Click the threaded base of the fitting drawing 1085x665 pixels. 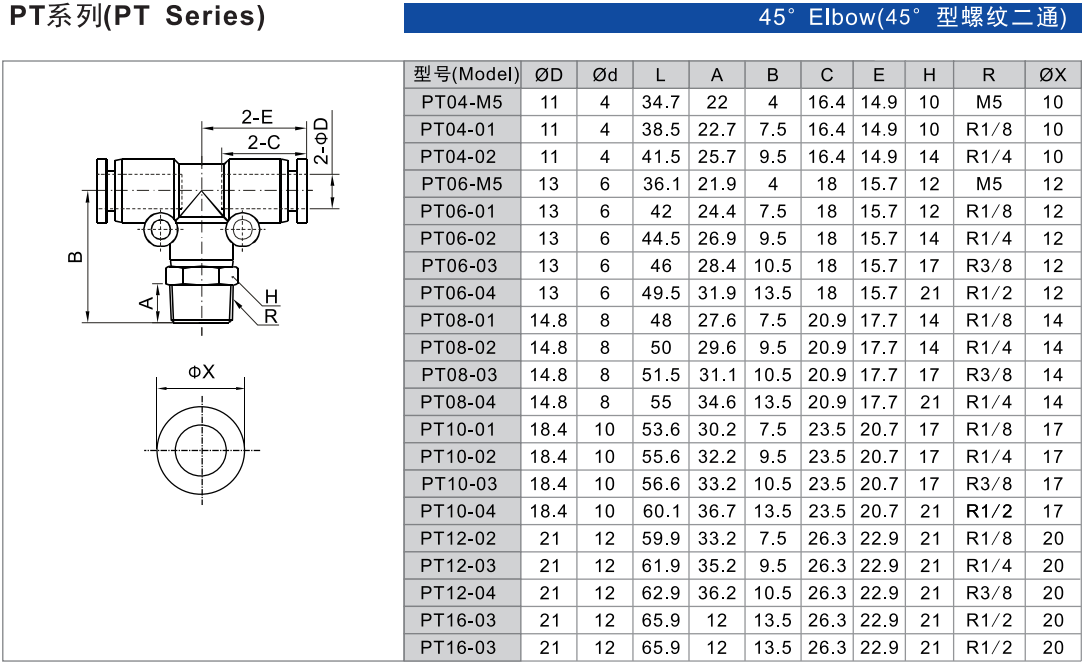point(201,305)
